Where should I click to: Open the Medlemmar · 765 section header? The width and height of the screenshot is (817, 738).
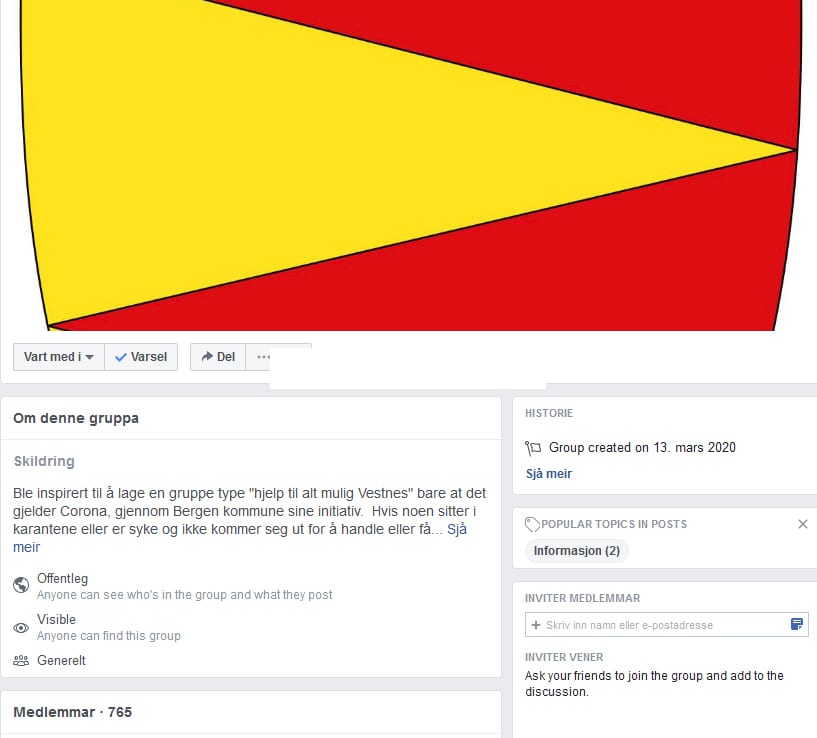pyautogui.click(x=72, y=712)
